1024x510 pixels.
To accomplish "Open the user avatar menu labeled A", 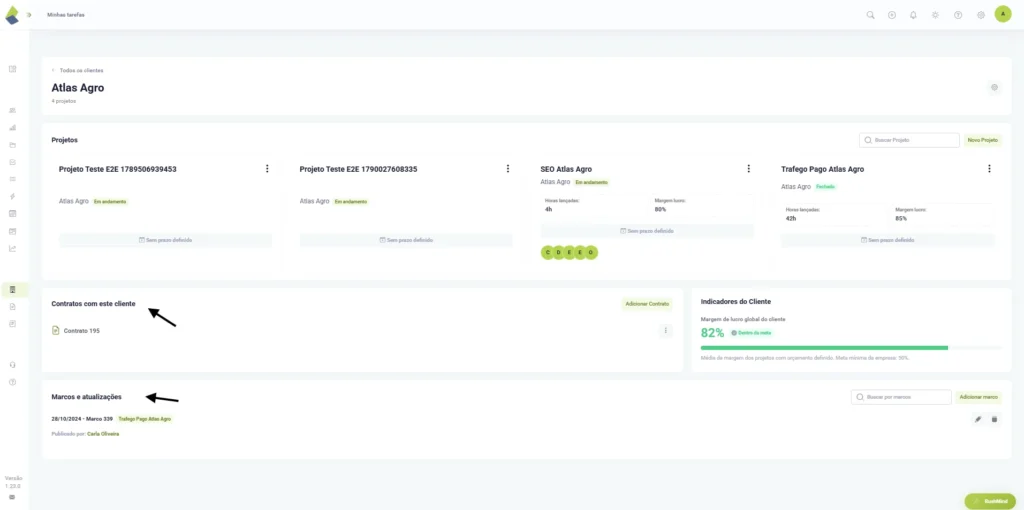I will tap(1002, 14).
